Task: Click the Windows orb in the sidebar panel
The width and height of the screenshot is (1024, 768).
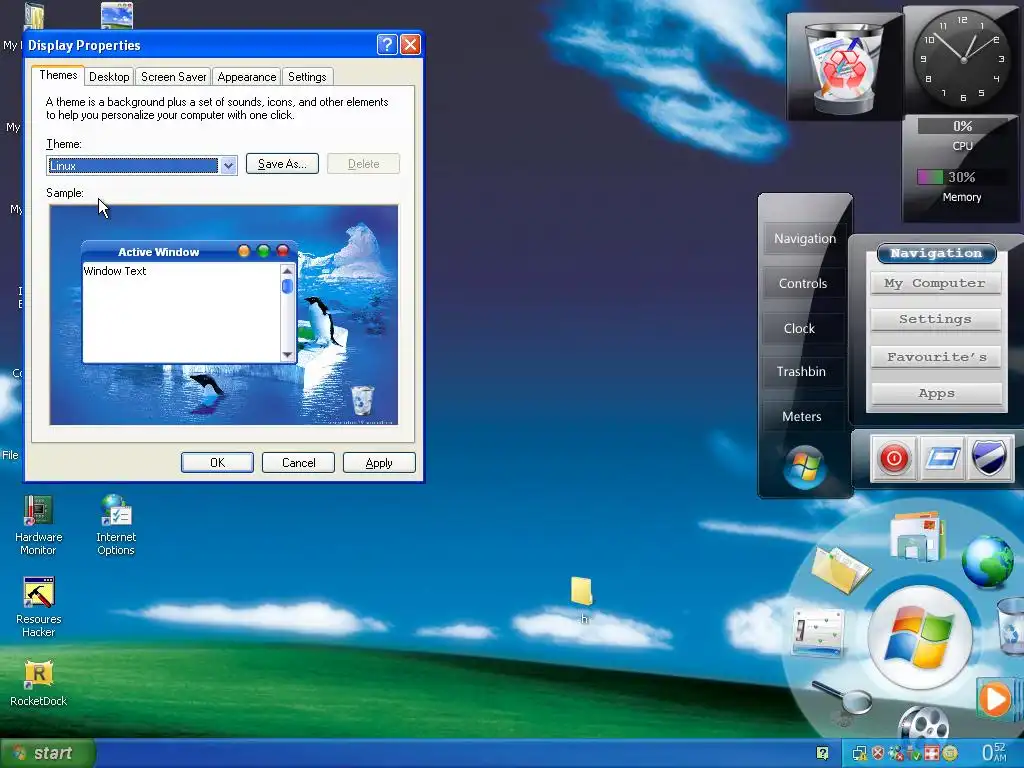Action: (x=805, y=467)
